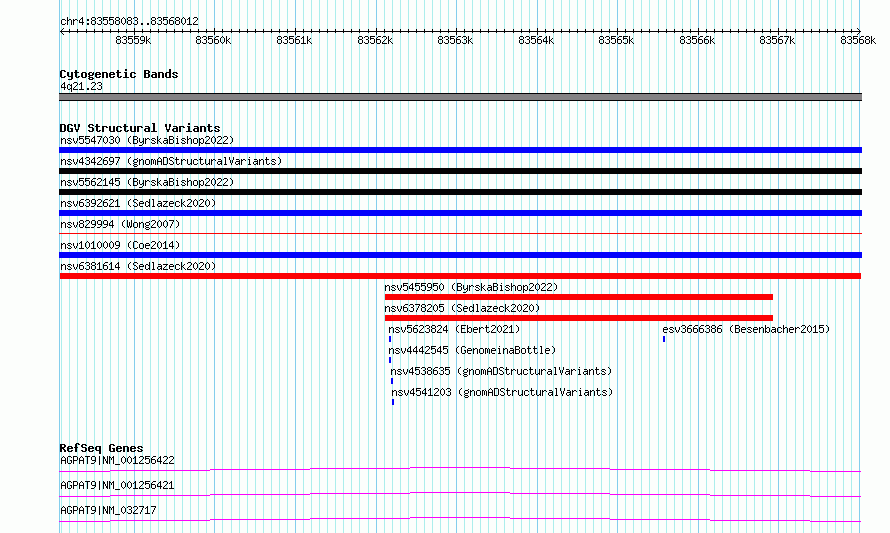This screenshot has height=533, width=890.
Task: Click the nsv6378205 (Sedlazeck2020) label
Action: (x=462, y=308)
